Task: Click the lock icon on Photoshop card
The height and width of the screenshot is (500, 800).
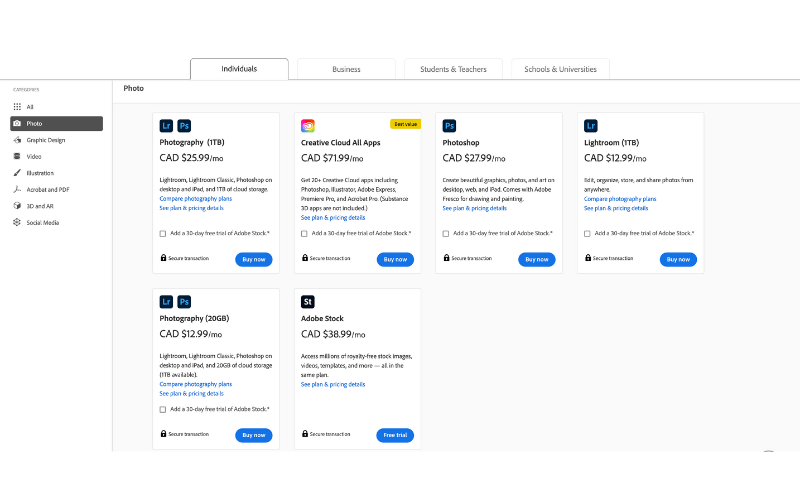Action: pyautogui.click(x=446, y=258)
